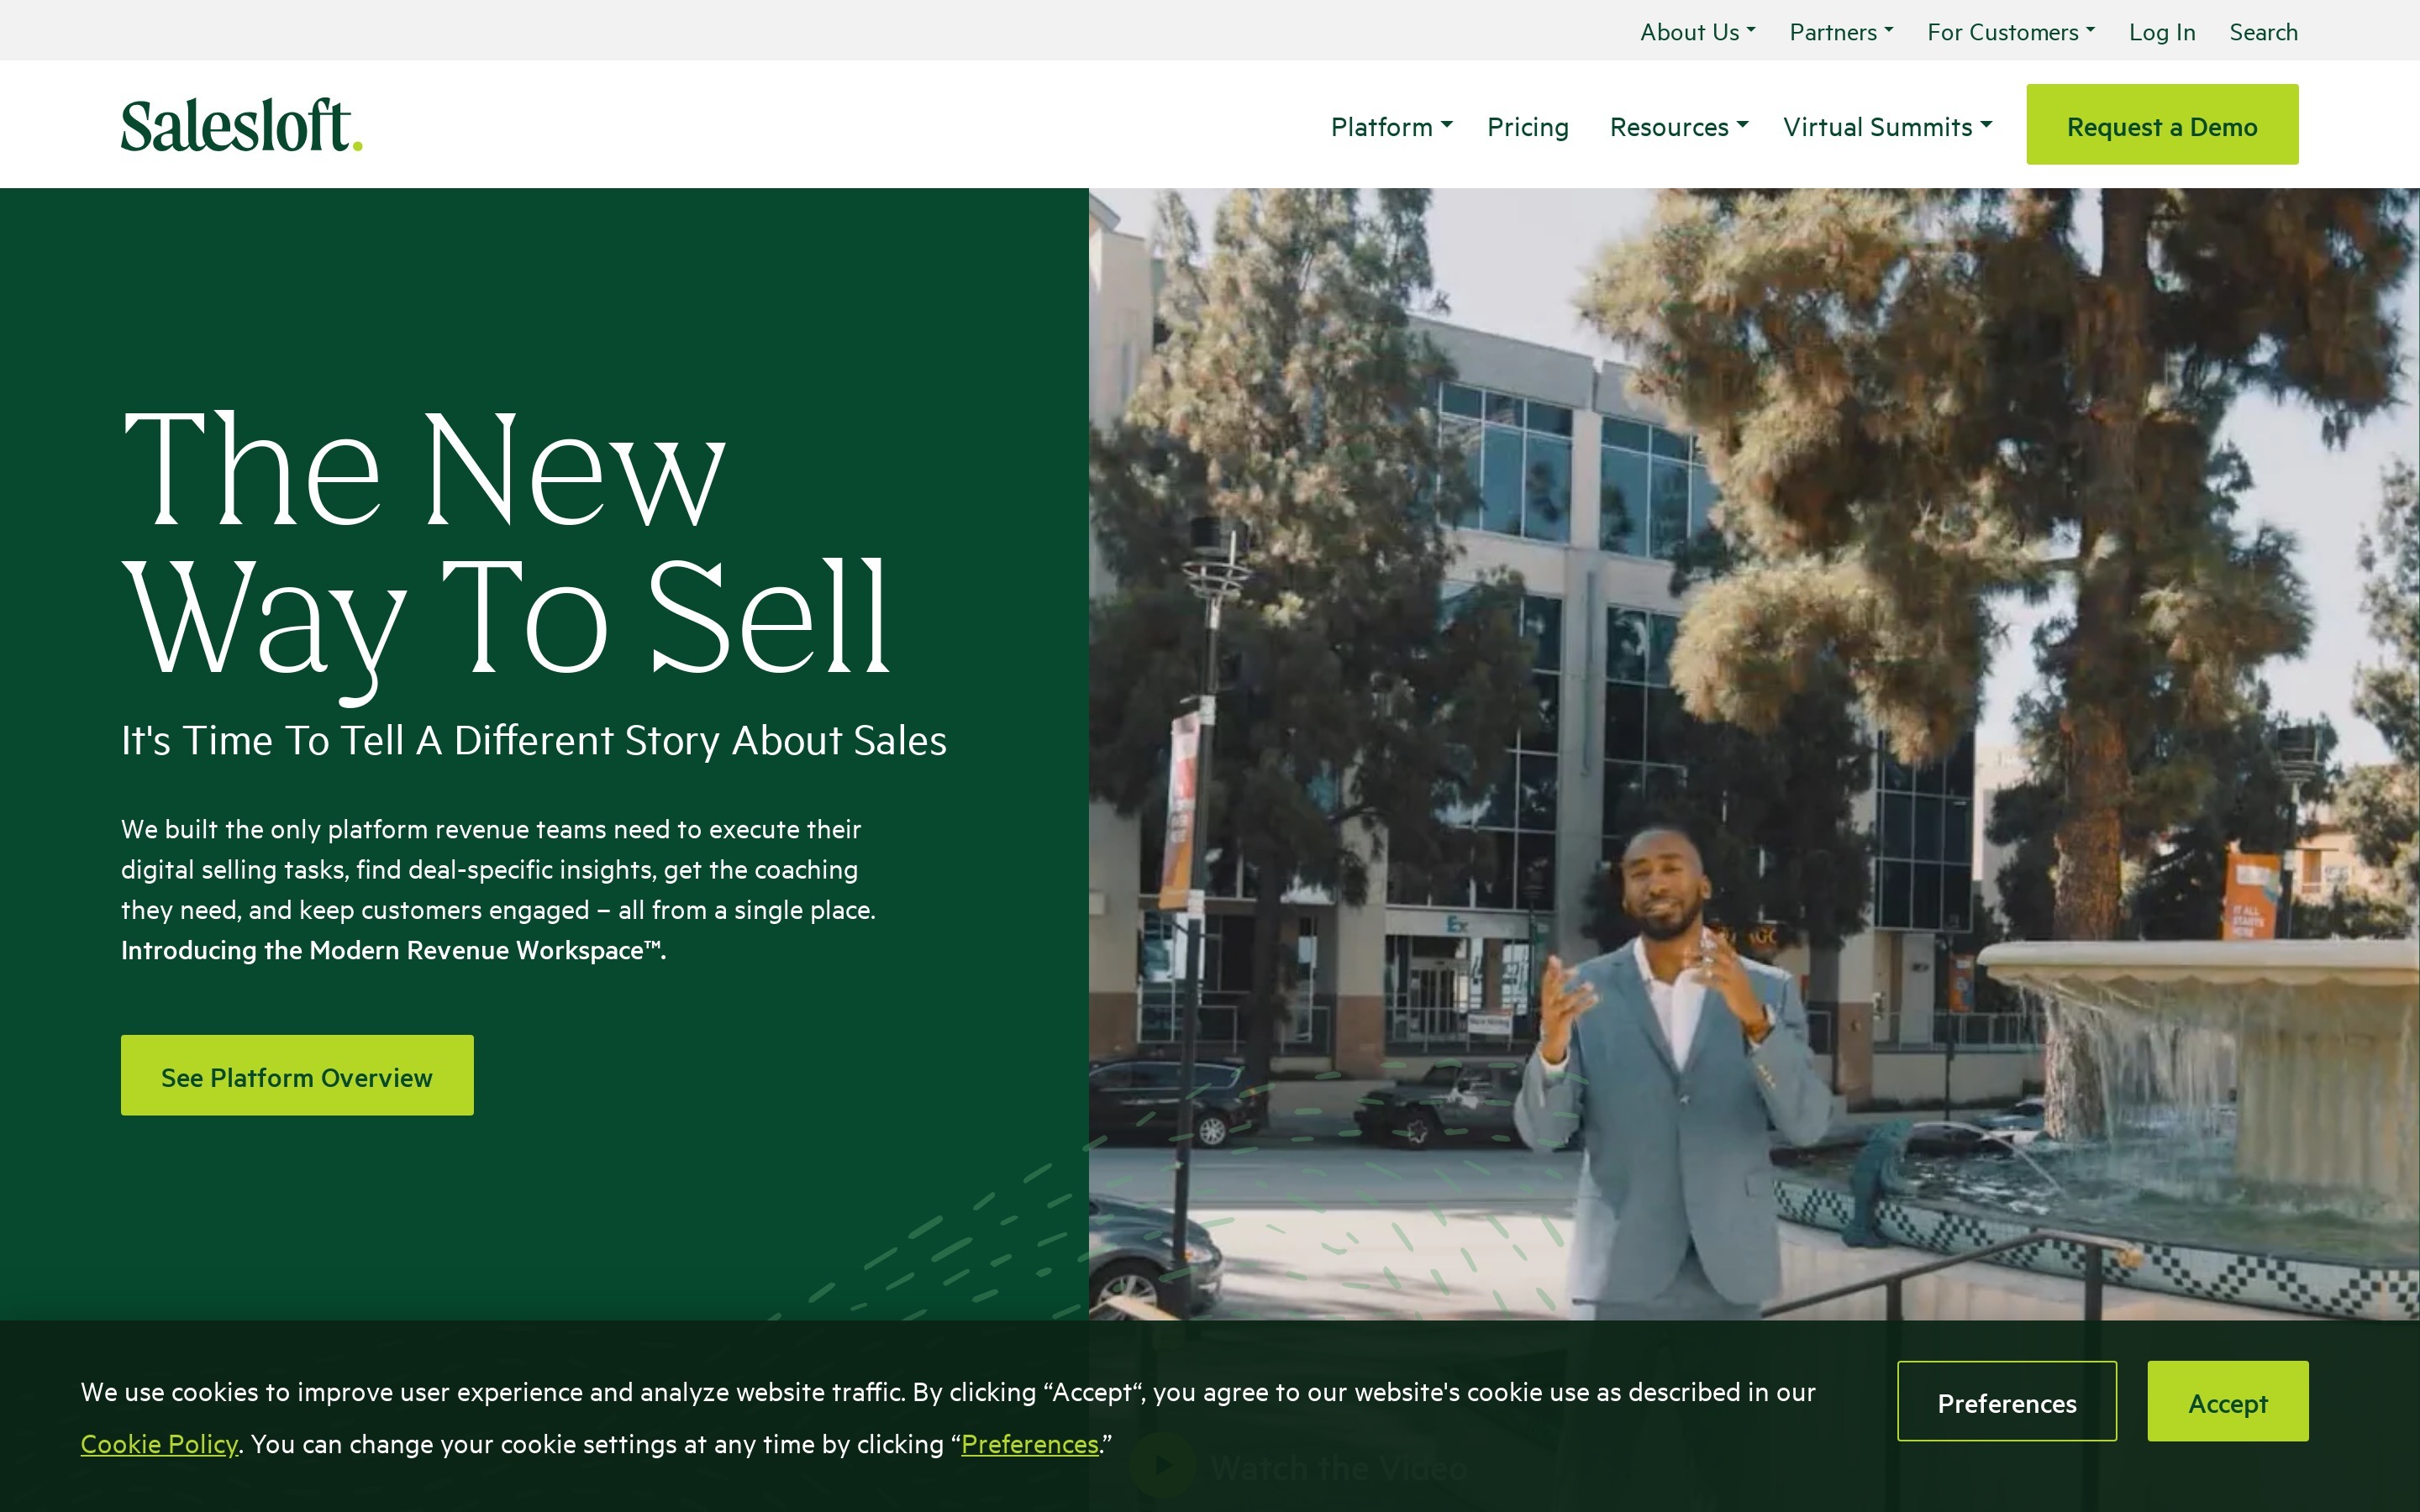This screenshot has width=2420, height=1512.
Task: Open cookie Preferences button in banner
Action: coord(2006,1402)
